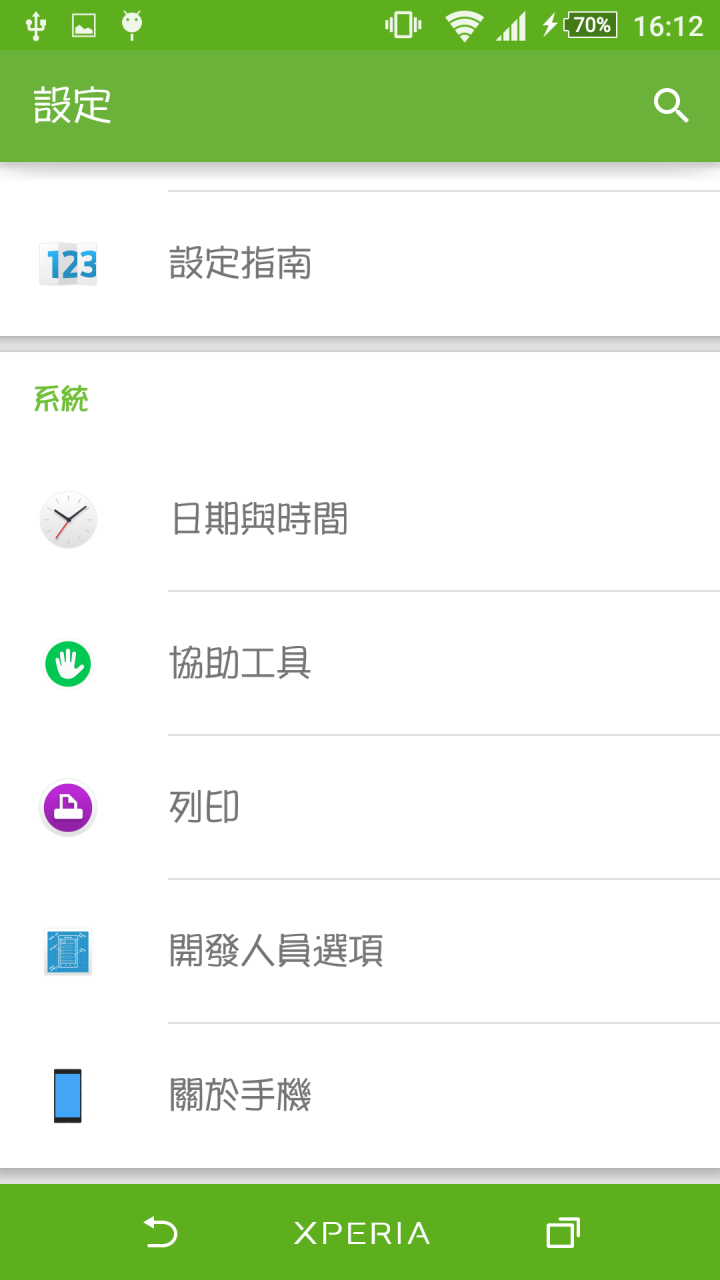This screenshot has width=720, height=1280.
Task: Tap the recent apps square icon
Action: pos(563,1232)
